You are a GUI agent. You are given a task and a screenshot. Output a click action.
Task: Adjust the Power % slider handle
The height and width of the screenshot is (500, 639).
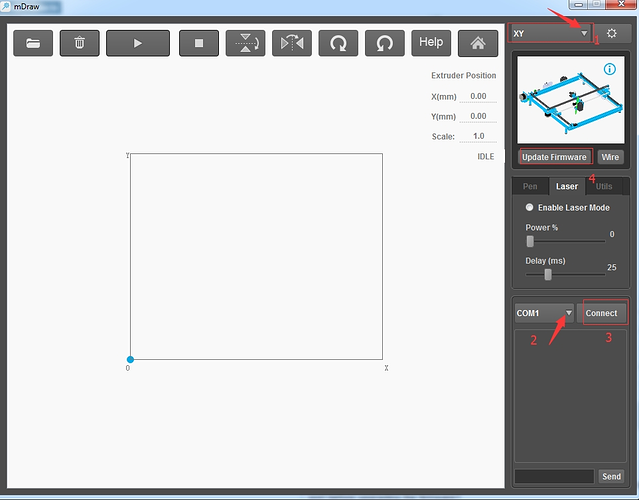tap(530, 241)
